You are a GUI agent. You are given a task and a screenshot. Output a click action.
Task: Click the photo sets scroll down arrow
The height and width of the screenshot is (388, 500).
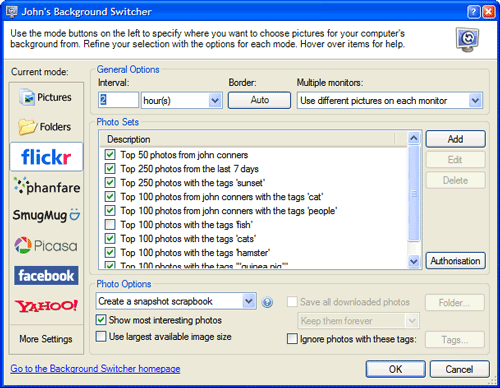point(414,261)
